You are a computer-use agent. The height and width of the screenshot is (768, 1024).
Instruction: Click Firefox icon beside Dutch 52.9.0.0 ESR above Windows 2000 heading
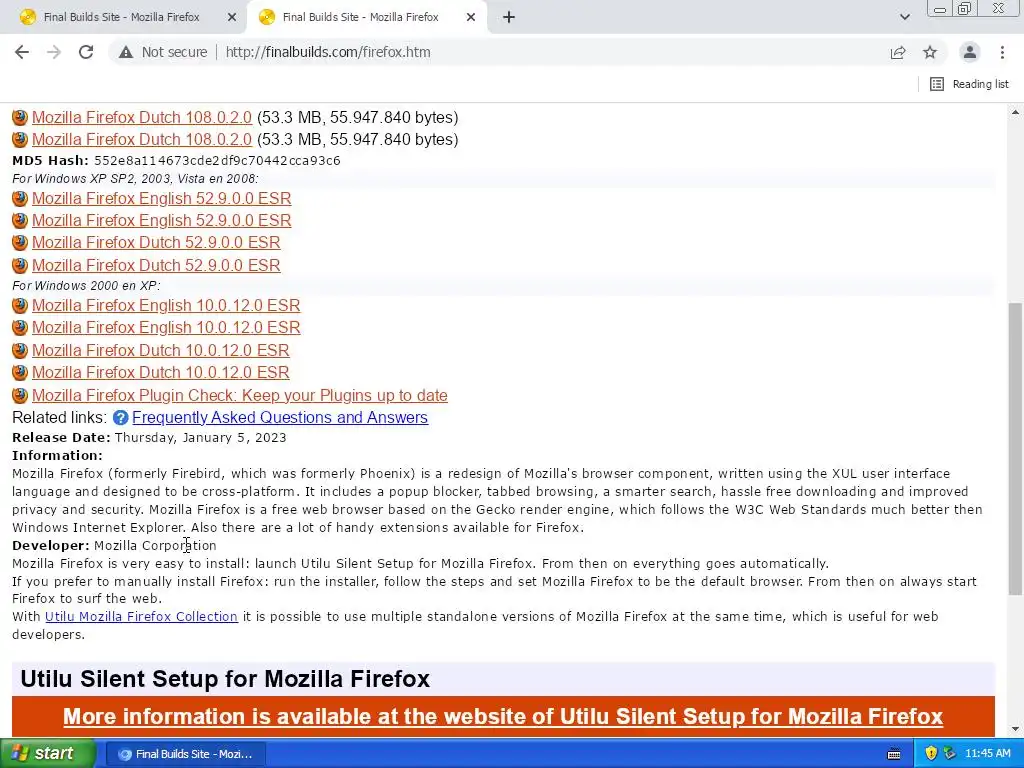pos(20,264)
